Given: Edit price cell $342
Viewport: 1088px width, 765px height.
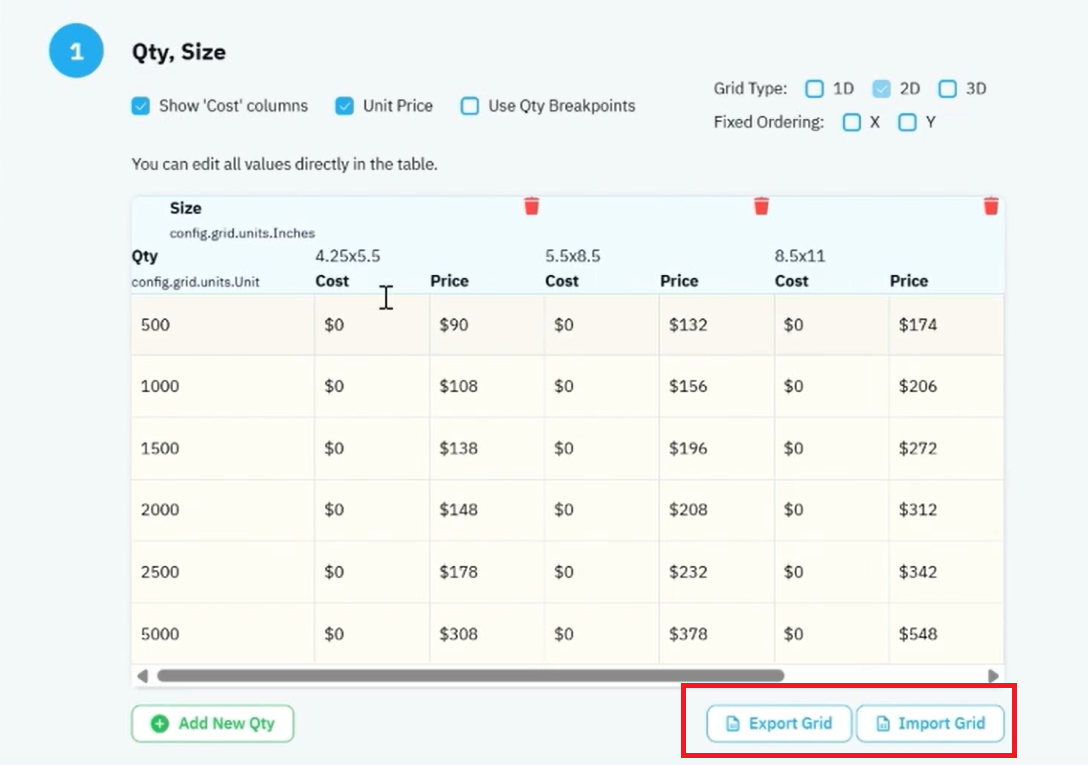Looking at the screenshot, I should point(946,572).
